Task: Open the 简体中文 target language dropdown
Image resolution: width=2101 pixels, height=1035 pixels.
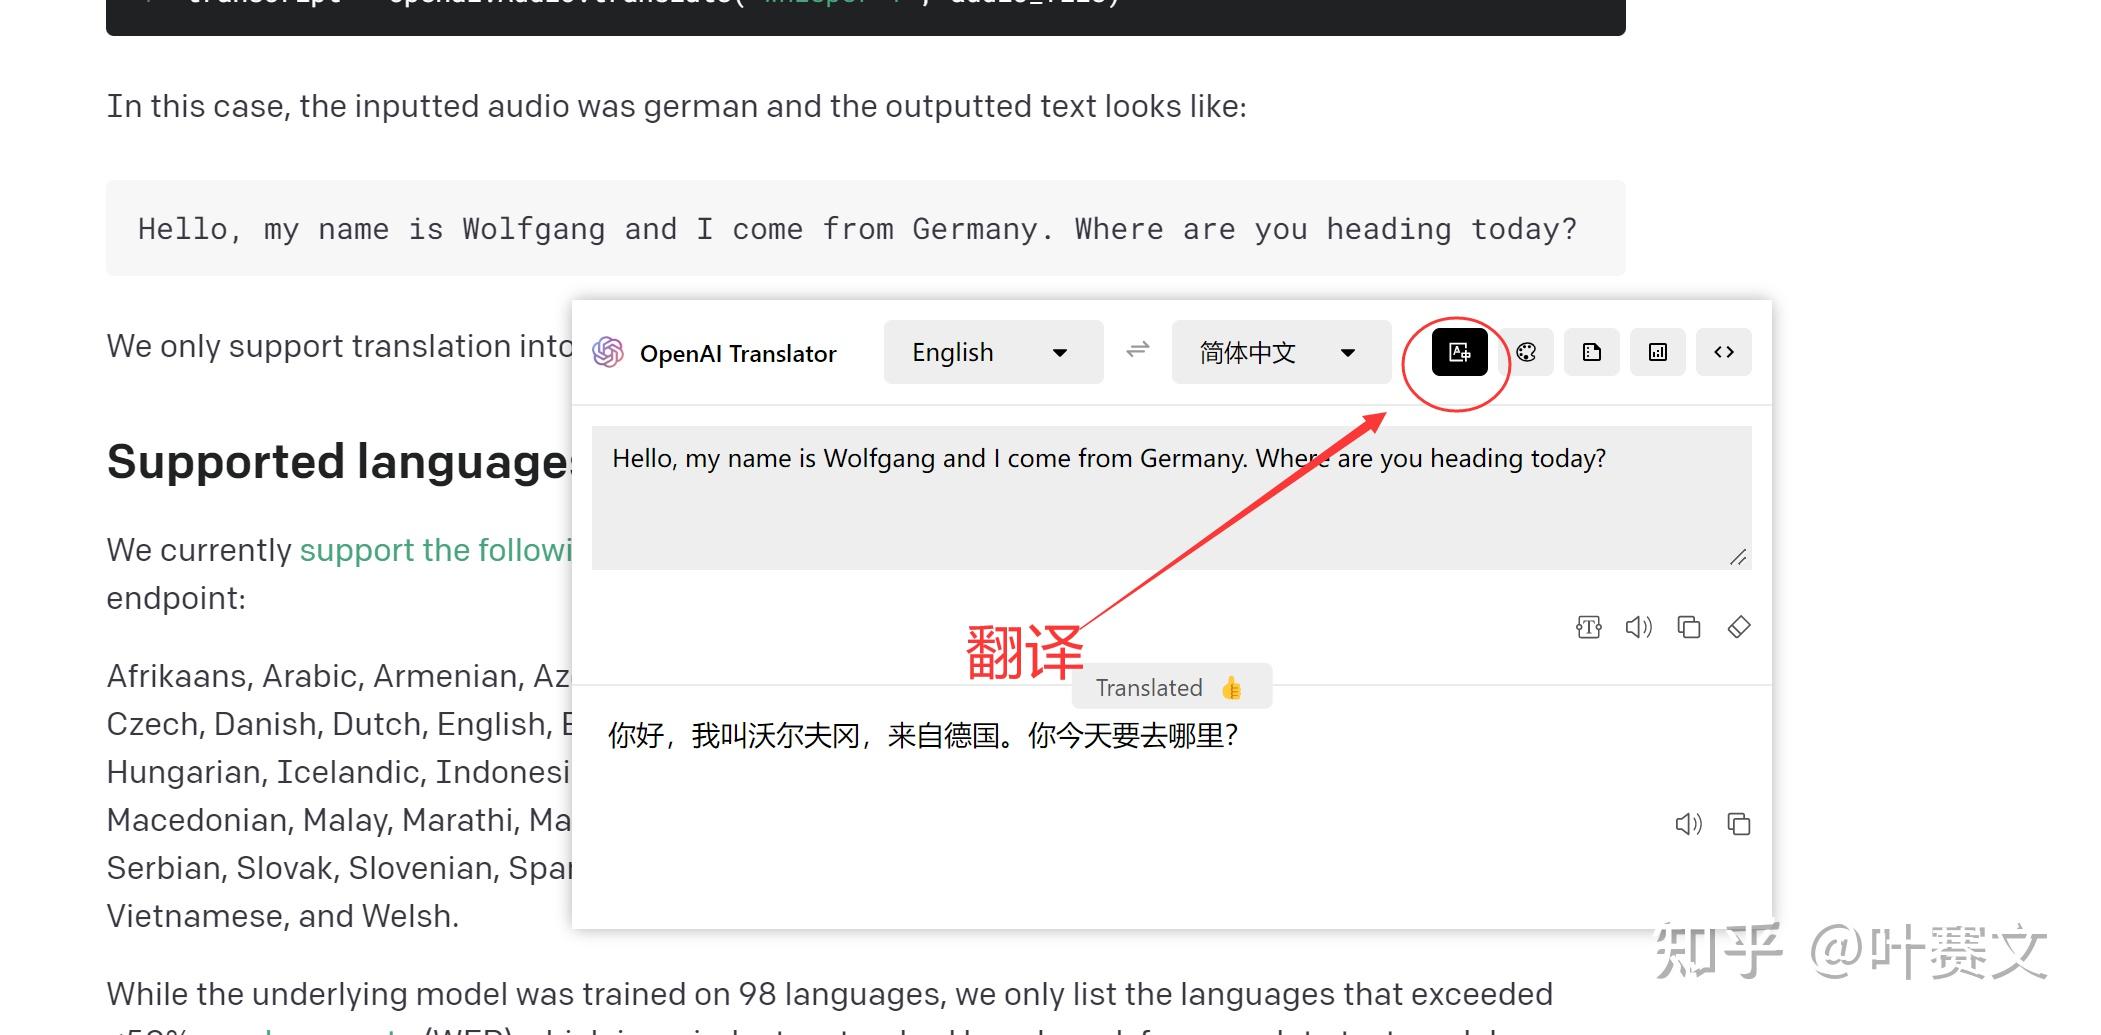Action: click(x=1280, y=352)
